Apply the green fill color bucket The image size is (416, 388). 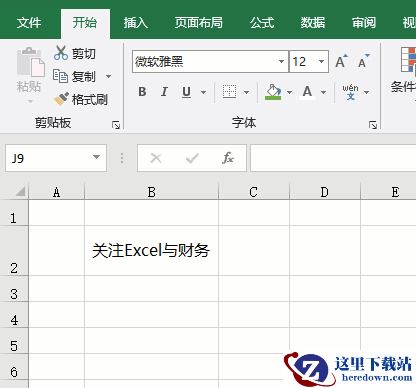pos(273,92)
